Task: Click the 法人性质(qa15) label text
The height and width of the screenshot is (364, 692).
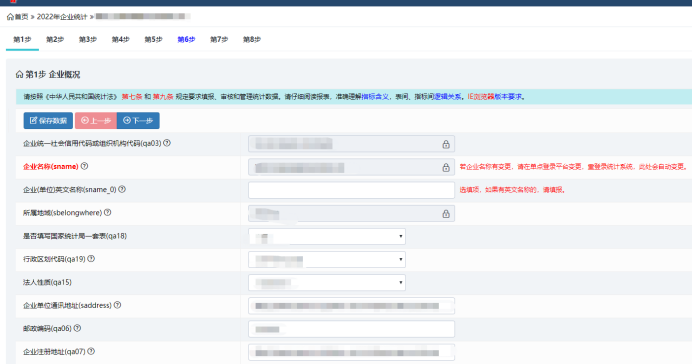Action: [x=47, y=282]
